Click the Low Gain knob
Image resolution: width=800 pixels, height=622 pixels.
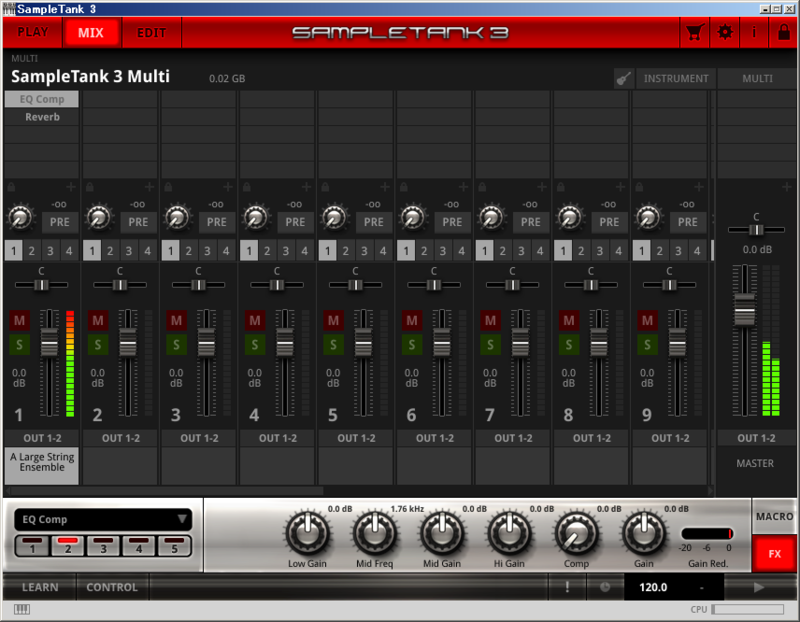(307, 533)
